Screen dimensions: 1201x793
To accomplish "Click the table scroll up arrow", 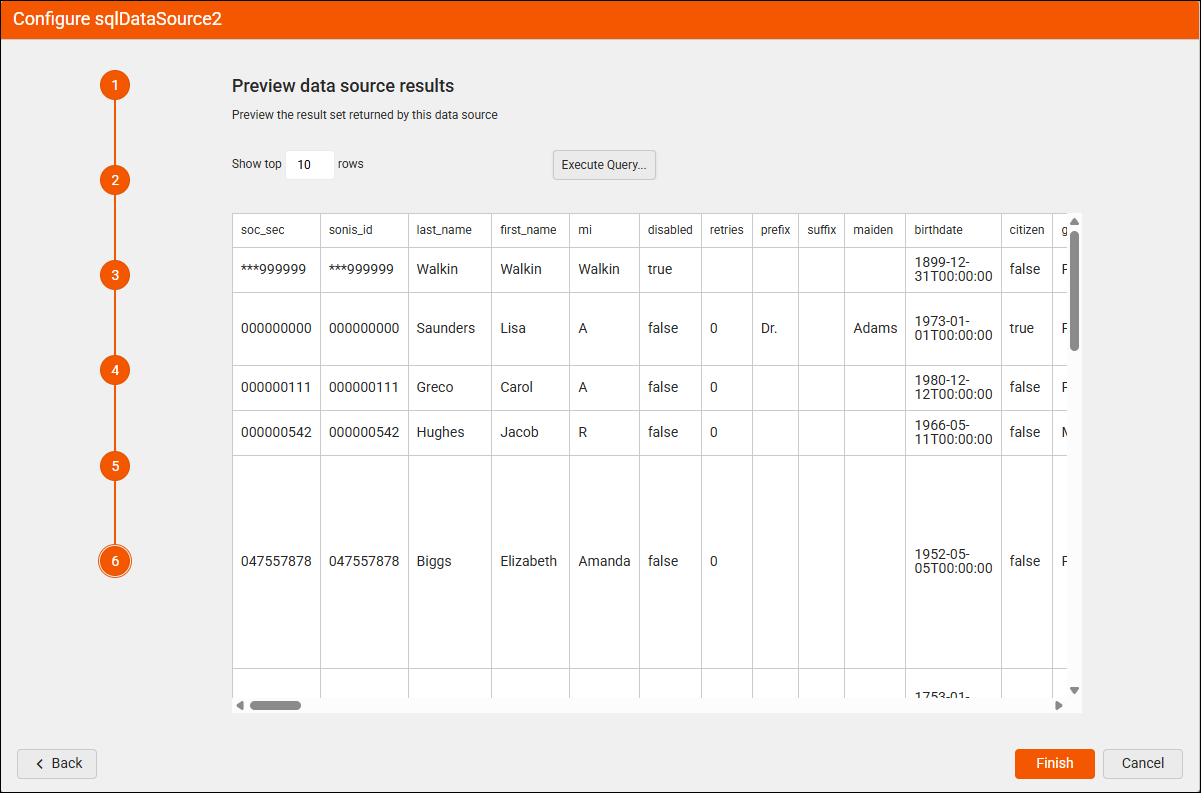I will 1074,222.
